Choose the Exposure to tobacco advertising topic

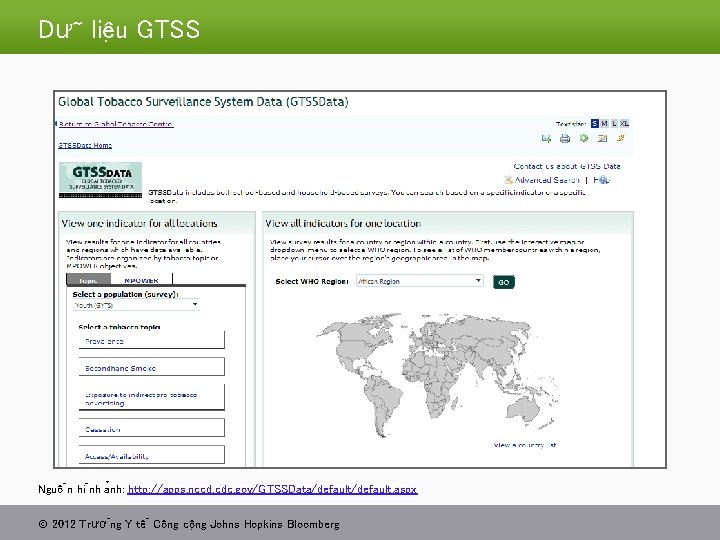pos(152,398)
